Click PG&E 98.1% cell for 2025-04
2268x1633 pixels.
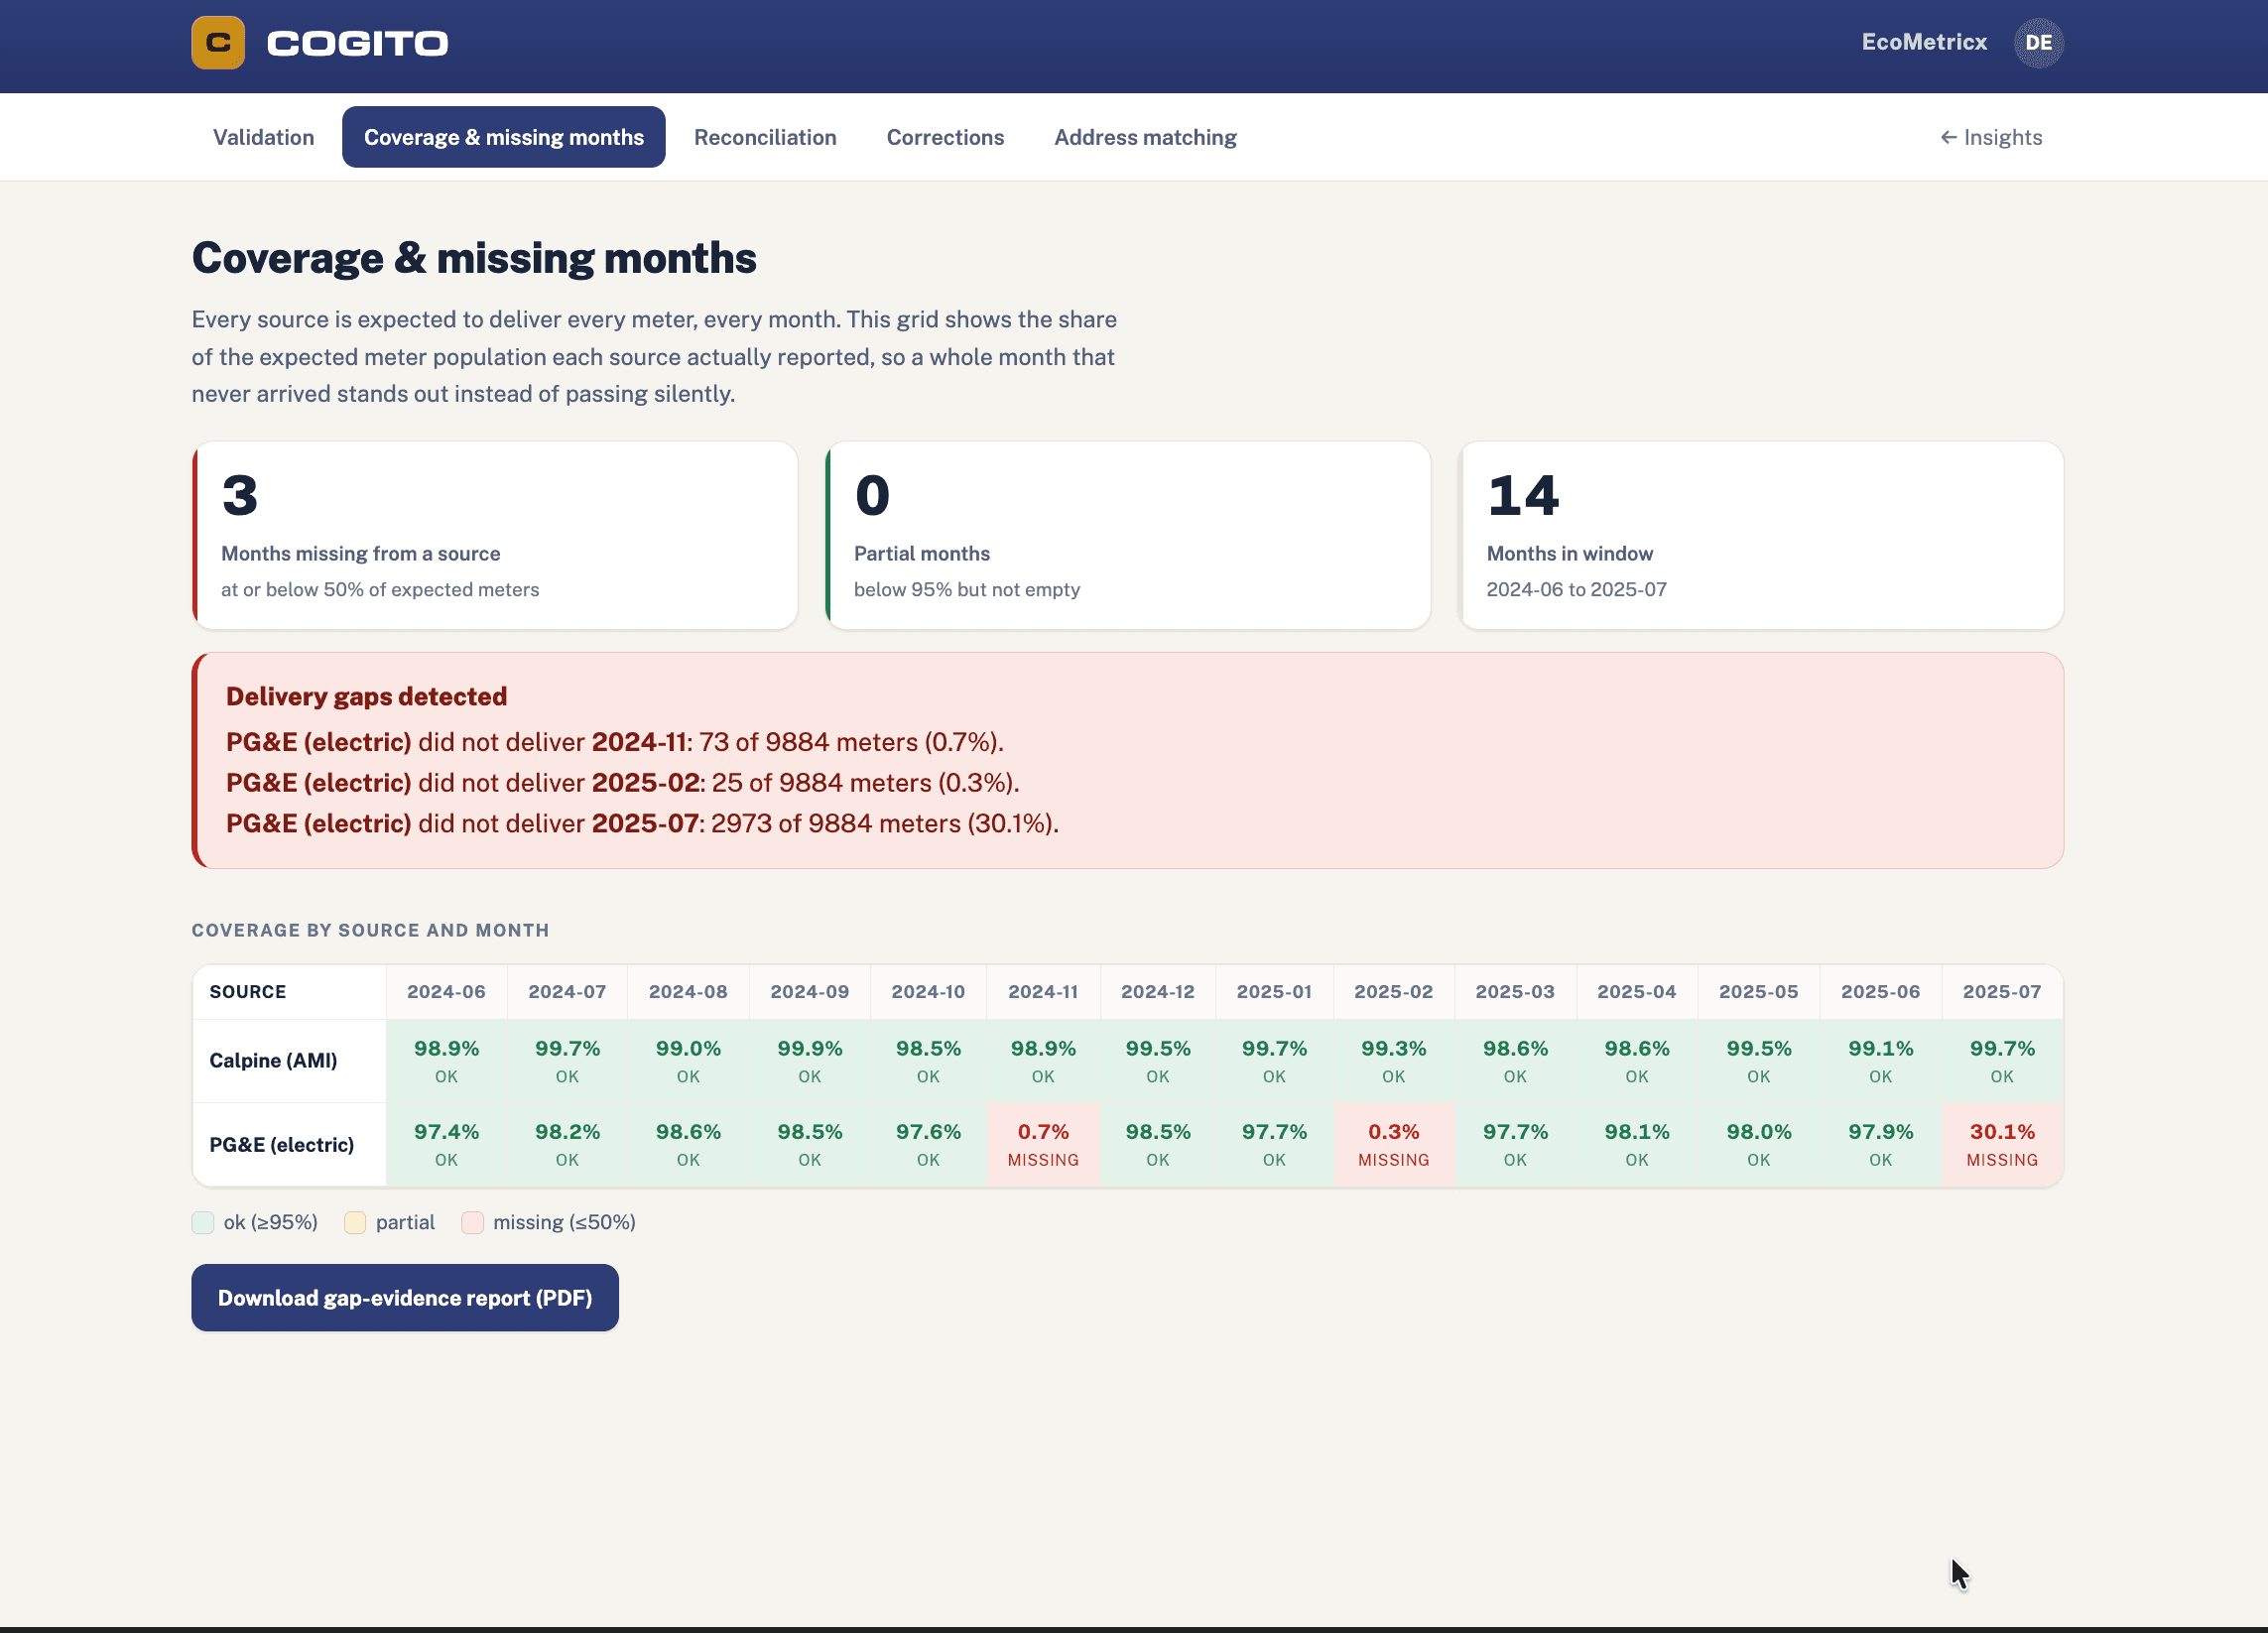[x=1636, y=1144]
